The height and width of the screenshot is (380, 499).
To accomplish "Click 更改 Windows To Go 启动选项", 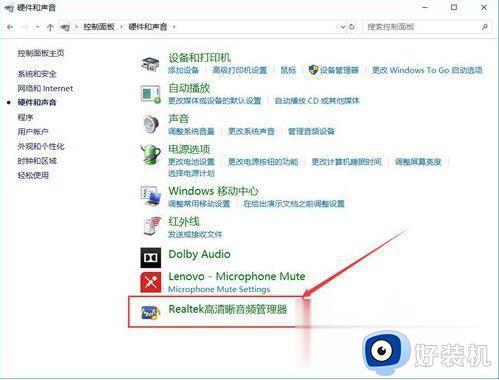I will [x=427, y=70].
